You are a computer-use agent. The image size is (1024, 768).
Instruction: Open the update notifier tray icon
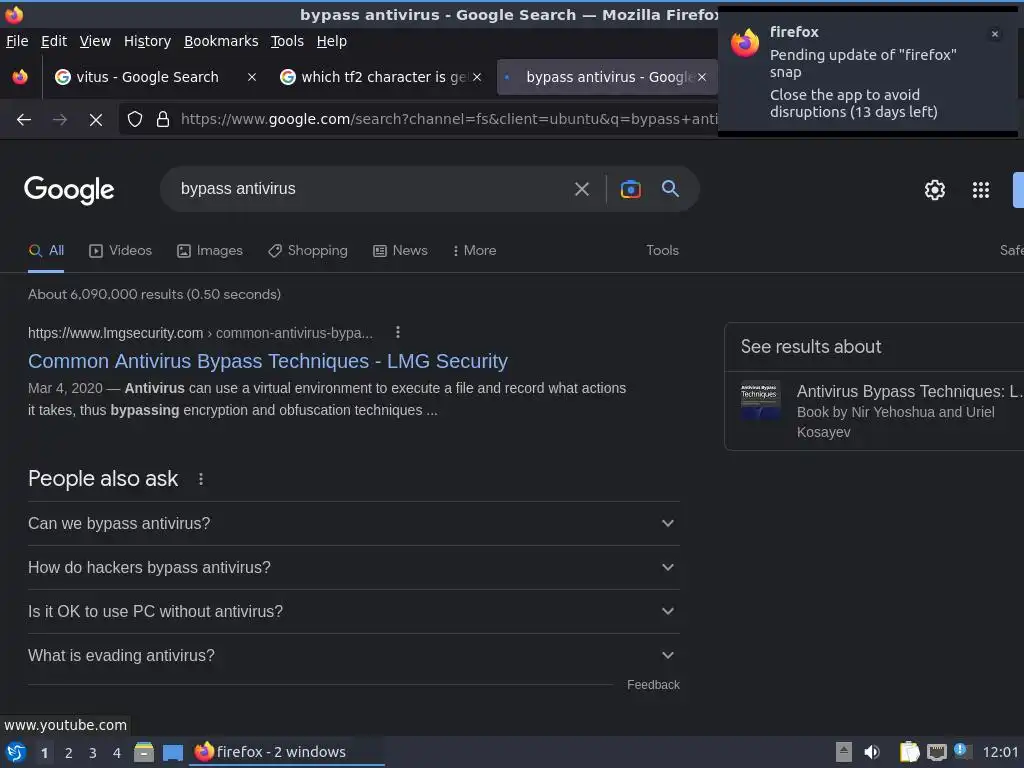tap(961, 751)
